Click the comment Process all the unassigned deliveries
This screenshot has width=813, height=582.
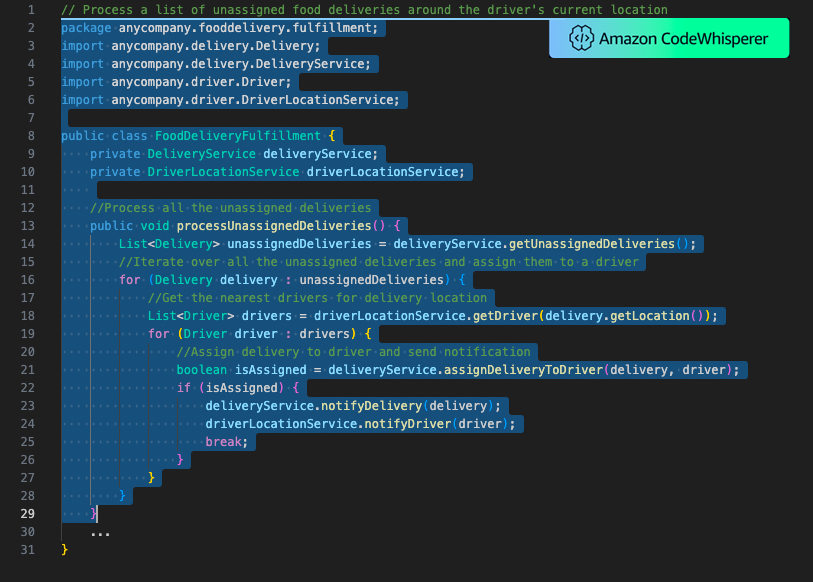[231, 208]
